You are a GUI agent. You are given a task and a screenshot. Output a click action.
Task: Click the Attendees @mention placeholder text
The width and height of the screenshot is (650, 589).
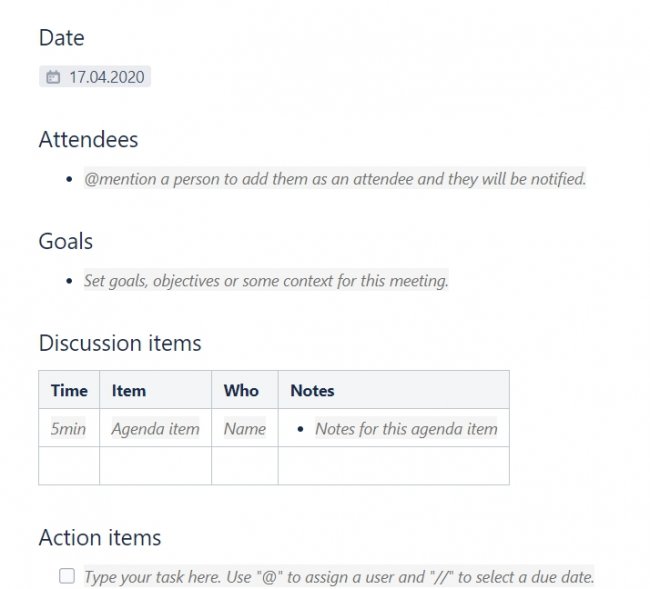334,179
